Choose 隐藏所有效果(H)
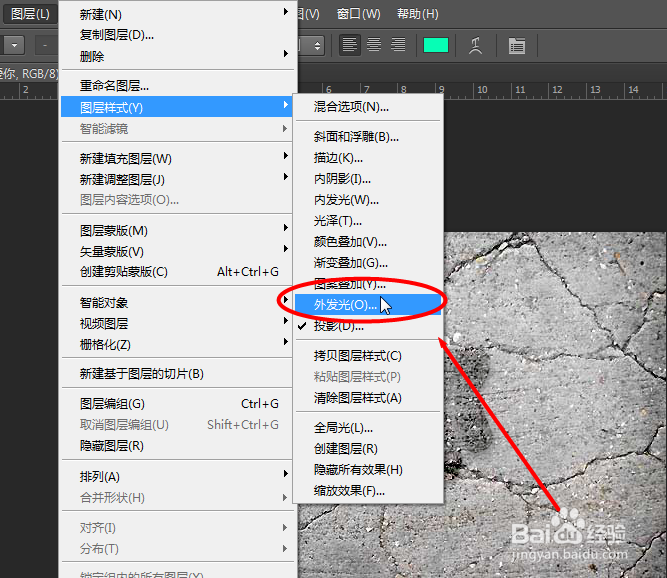 point(368,470)
